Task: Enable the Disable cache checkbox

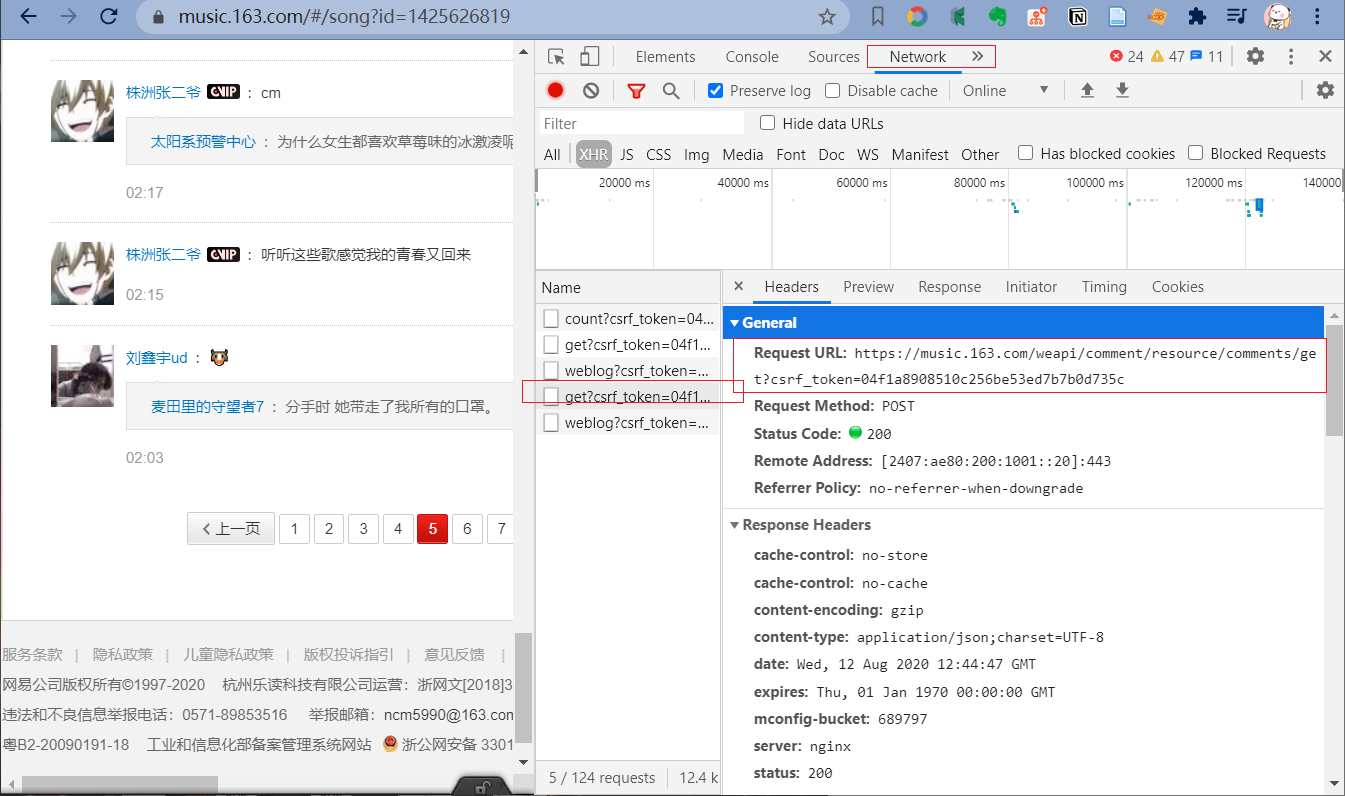Action: pyautogui.click(x=832, y=91)
